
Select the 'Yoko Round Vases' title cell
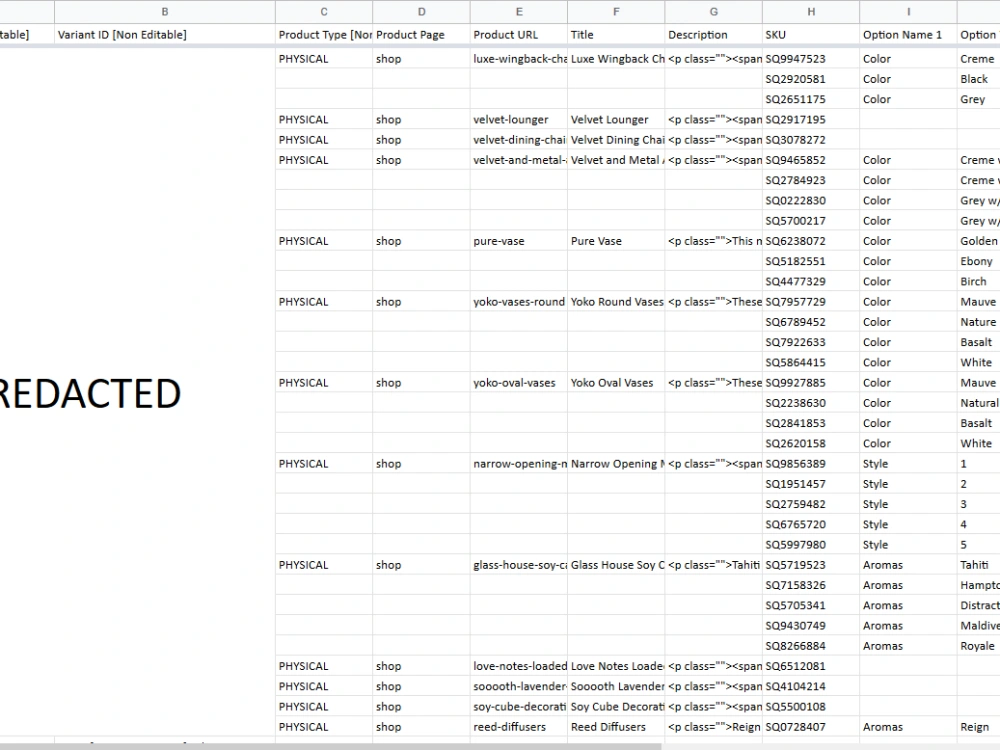616,302
